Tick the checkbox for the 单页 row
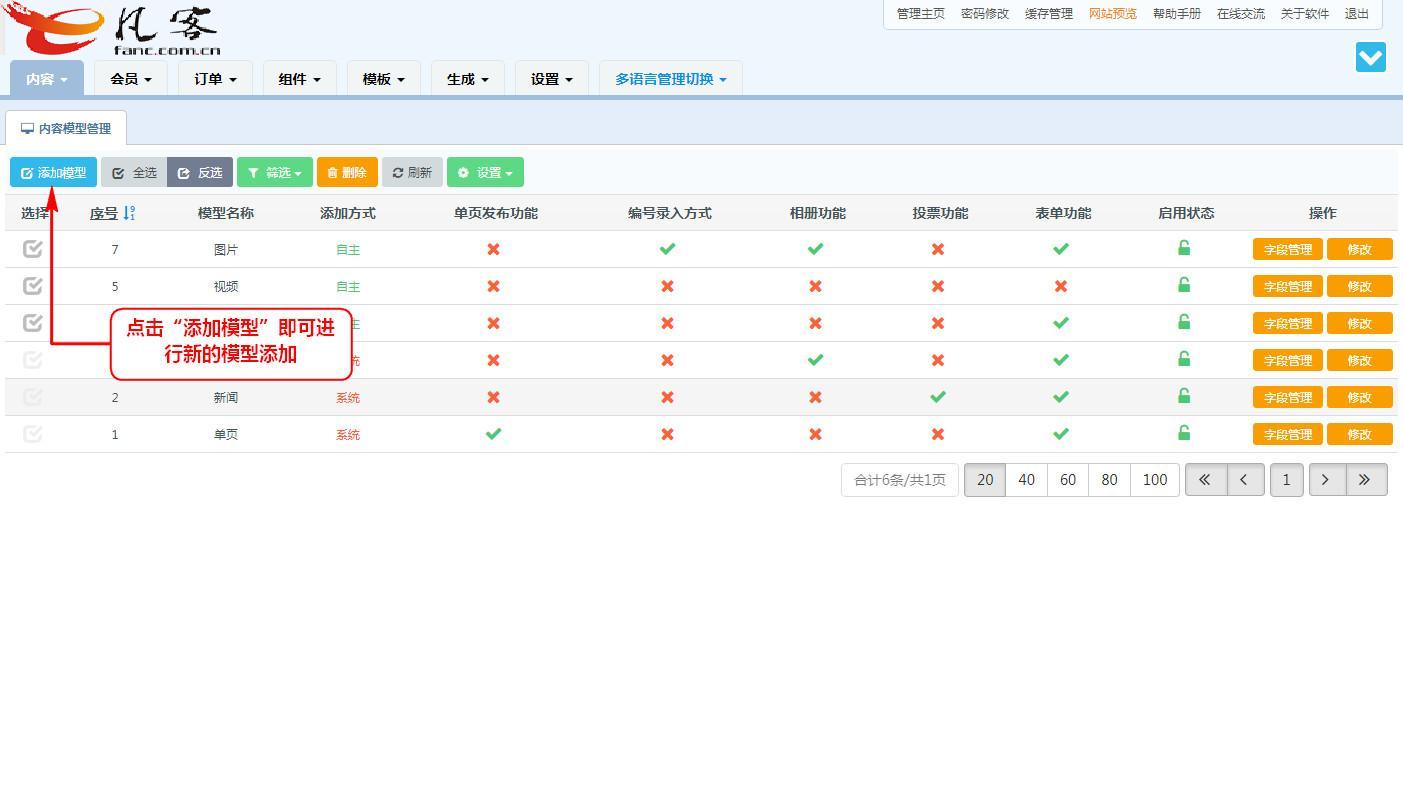Image resolution: width=1403 pixels, height=799 pixels. tap(33, 434)
